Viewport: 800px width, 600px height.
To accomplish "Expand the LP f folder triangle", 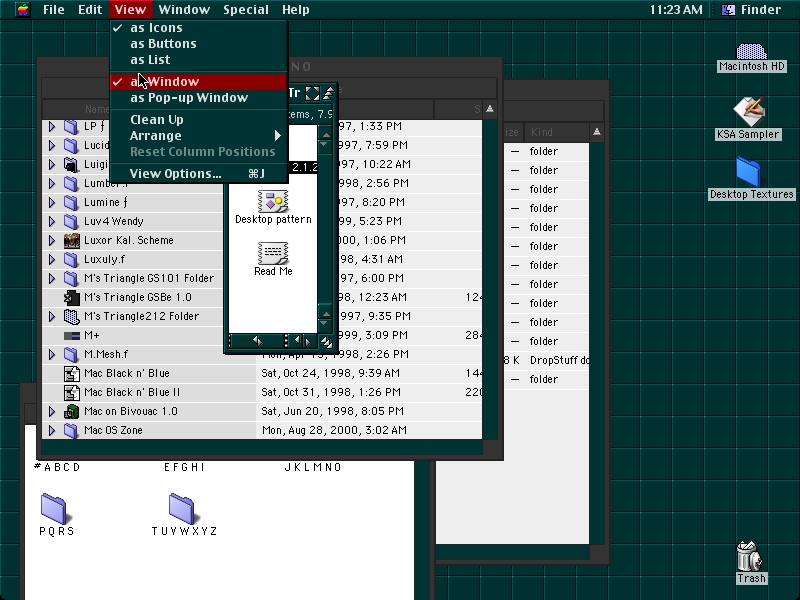I will coord(52,127).
